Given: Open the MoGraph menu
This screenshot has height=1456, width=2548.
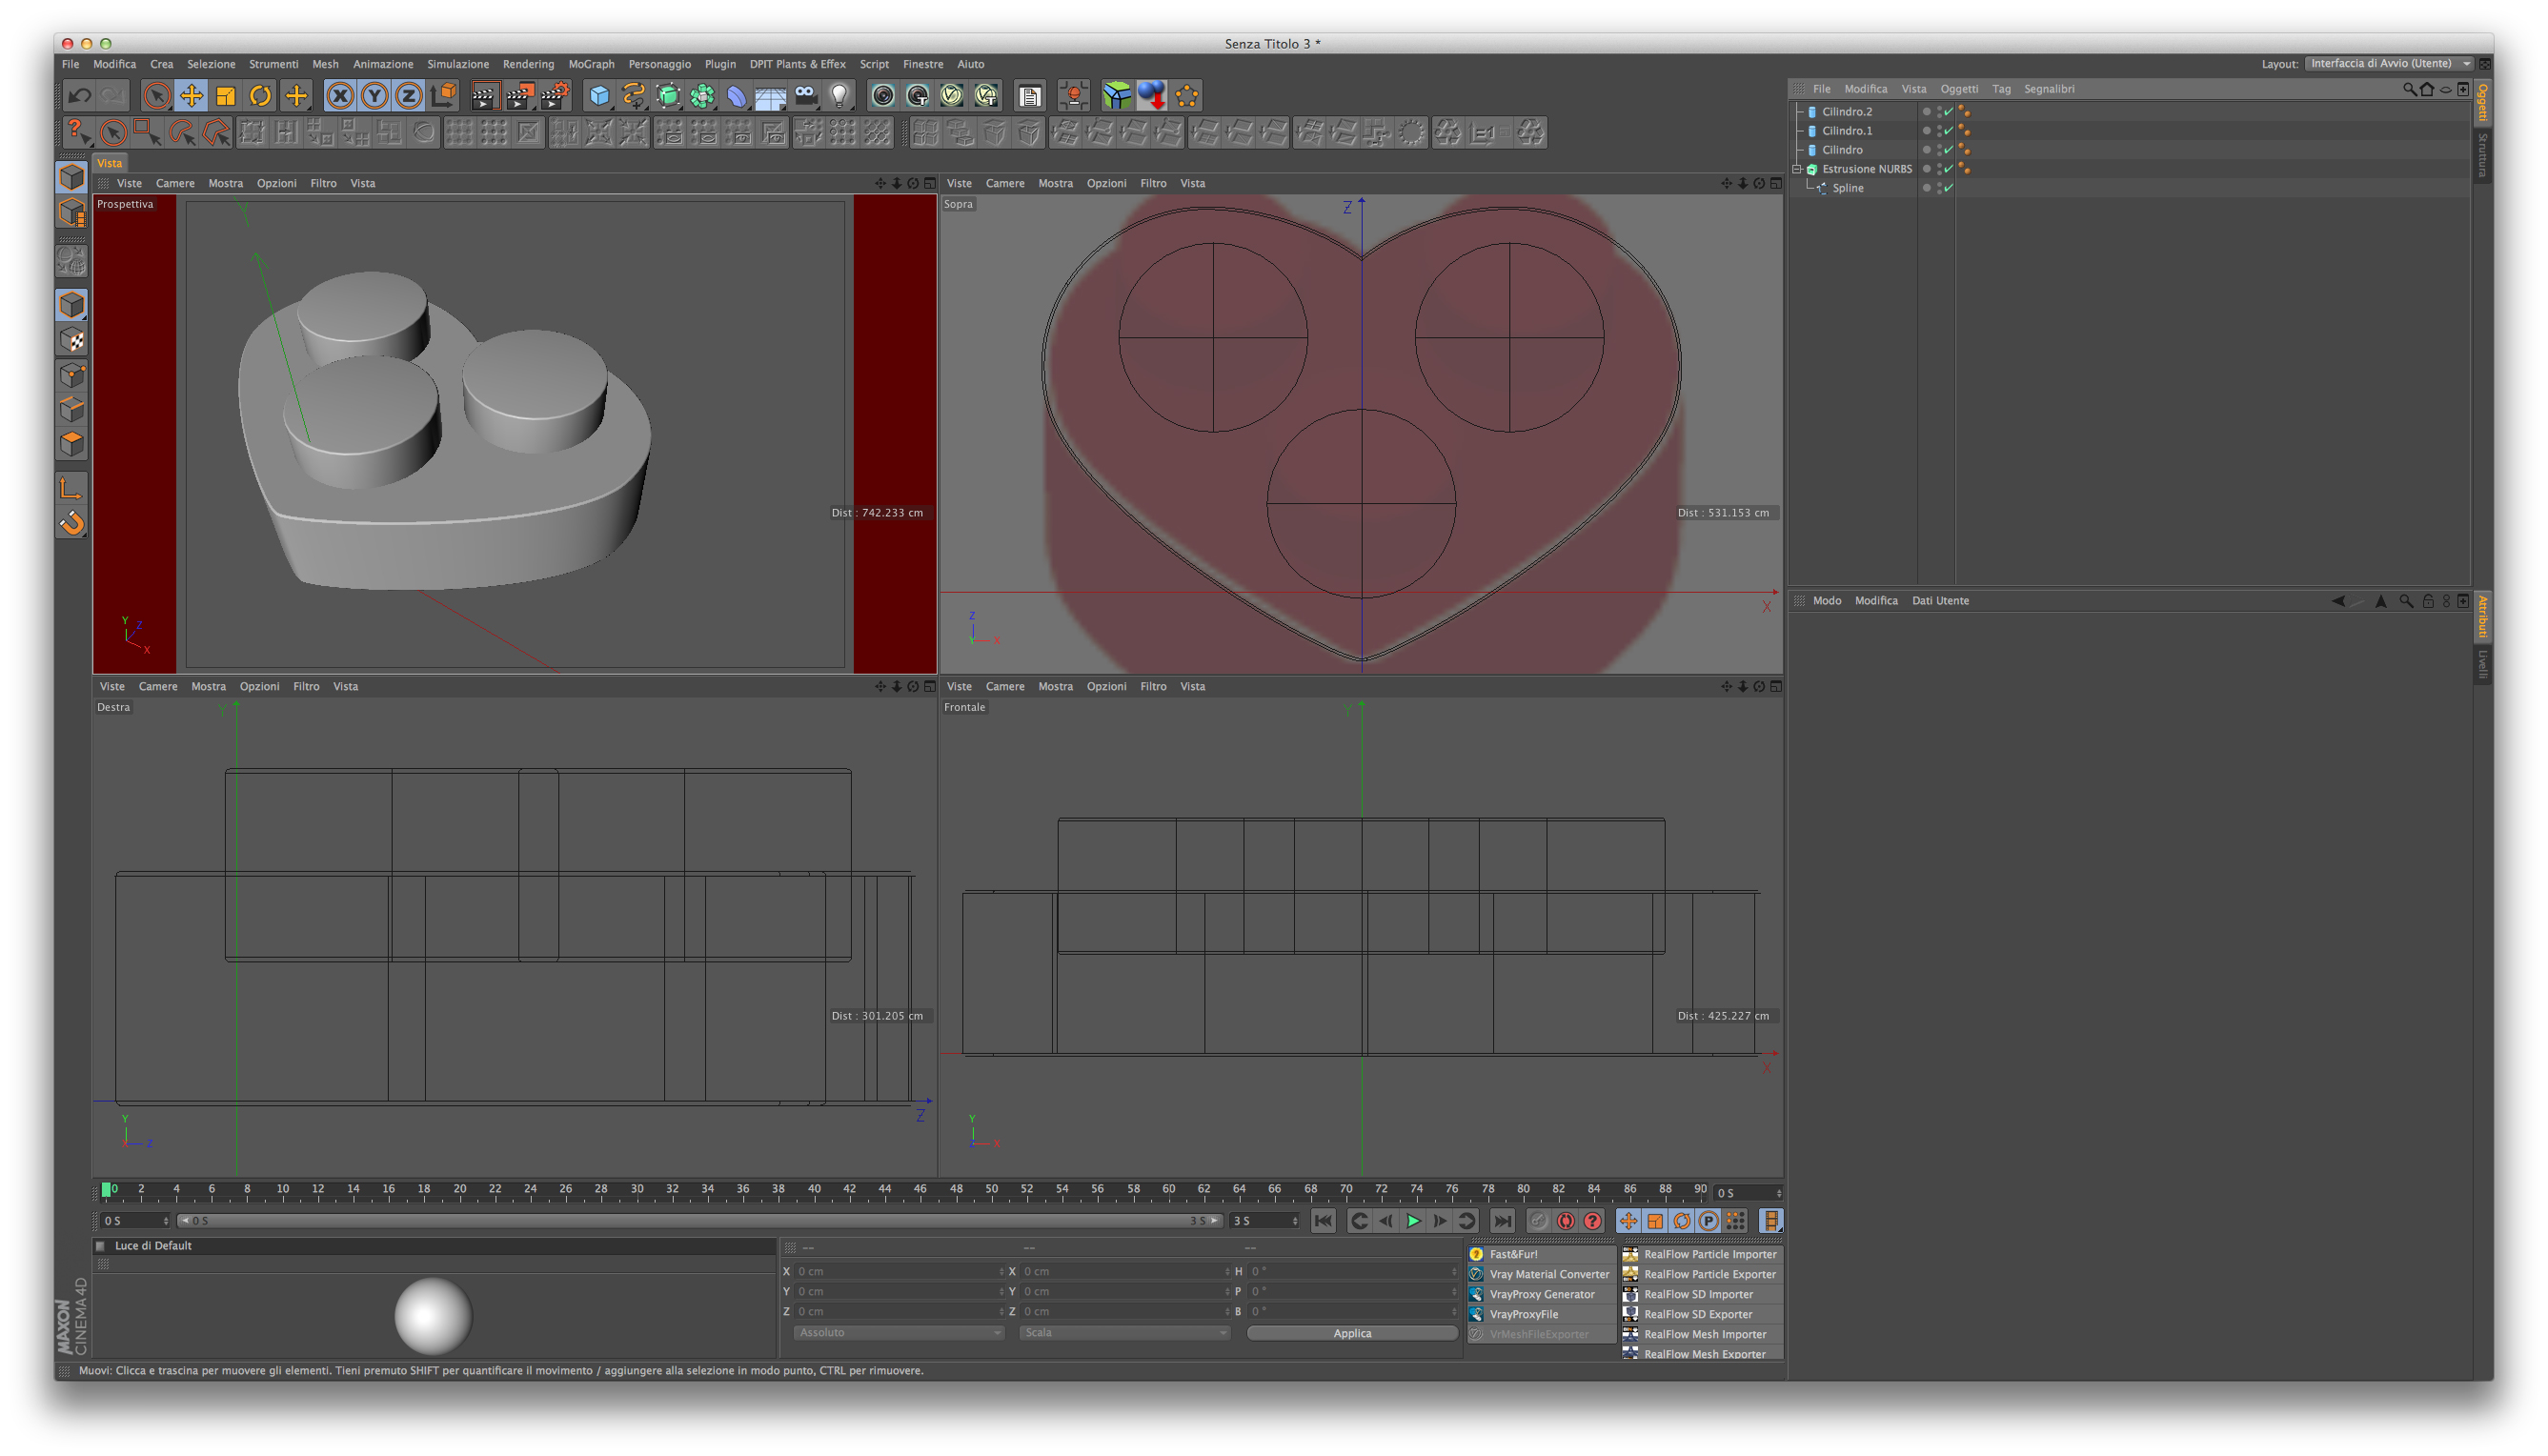Looking at the screenshot, I should [x=591, y=64].
